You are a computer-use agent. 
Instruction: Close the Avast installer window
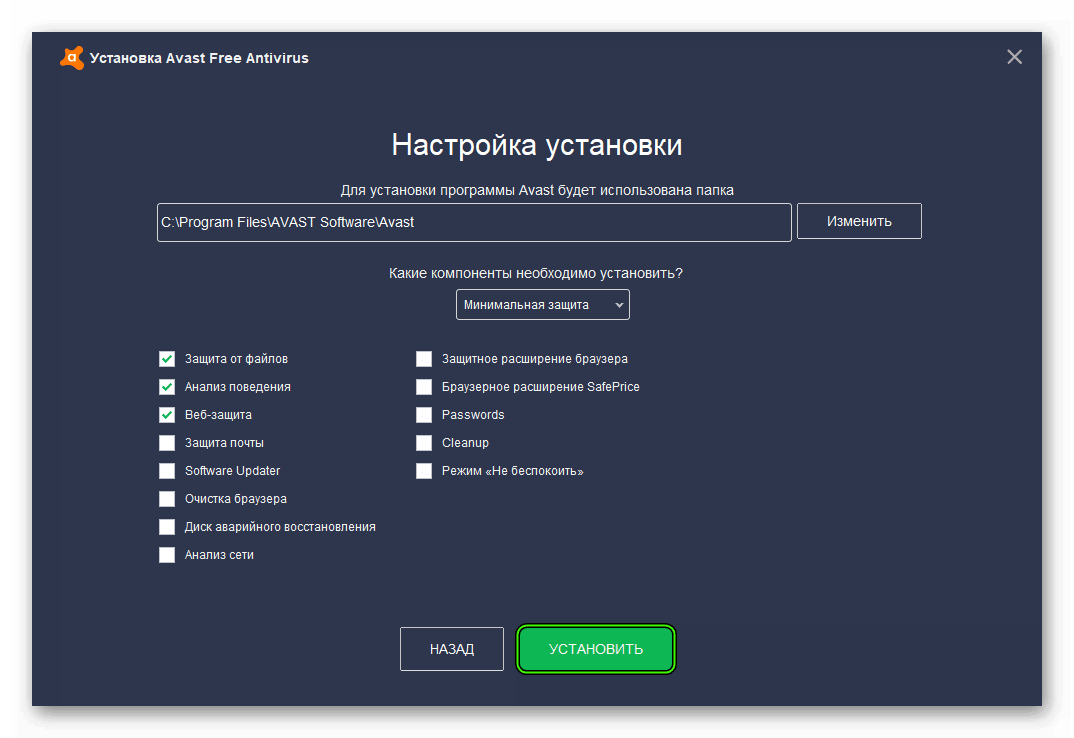coord(1014,57)
